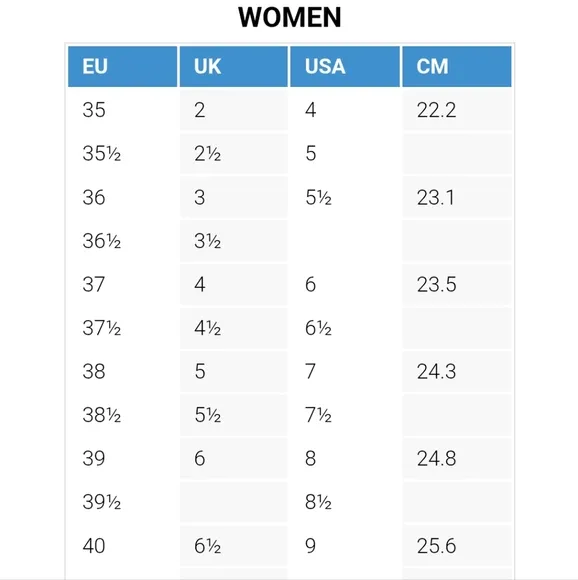Image resolution: width=578 pixels, height=580 pixels.
Task: Select EU size 37 cell
Action: [x=122, y=284]
